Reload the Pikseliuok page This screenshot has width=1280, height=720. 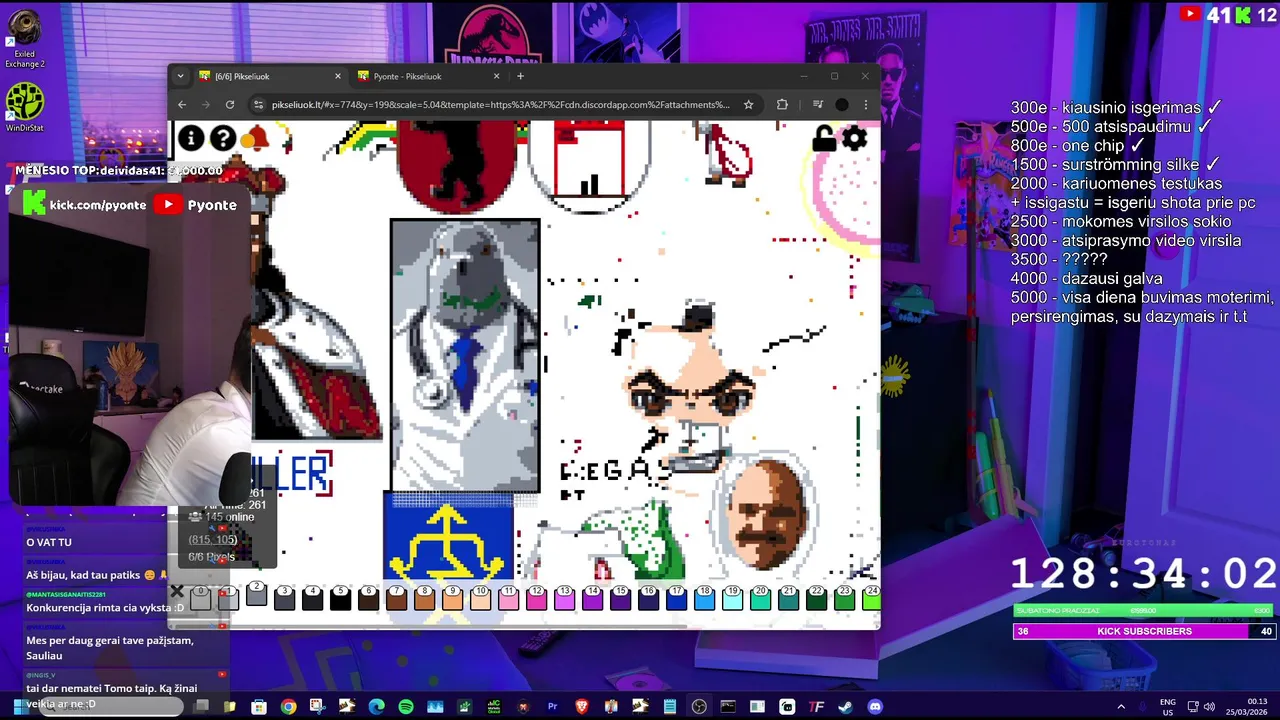click(x=230, y=104)
